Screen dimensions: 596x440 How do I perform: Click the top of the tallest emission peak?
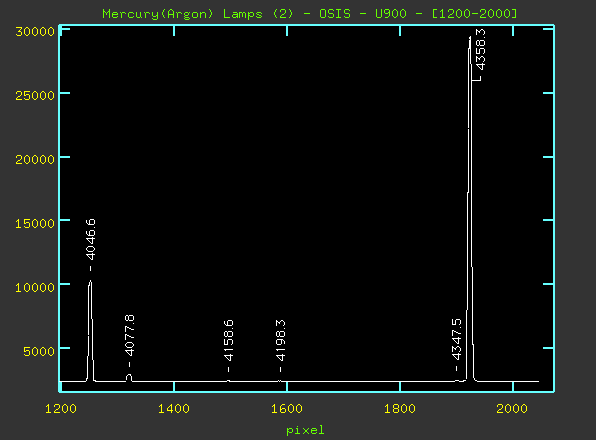tap(470, 38)
